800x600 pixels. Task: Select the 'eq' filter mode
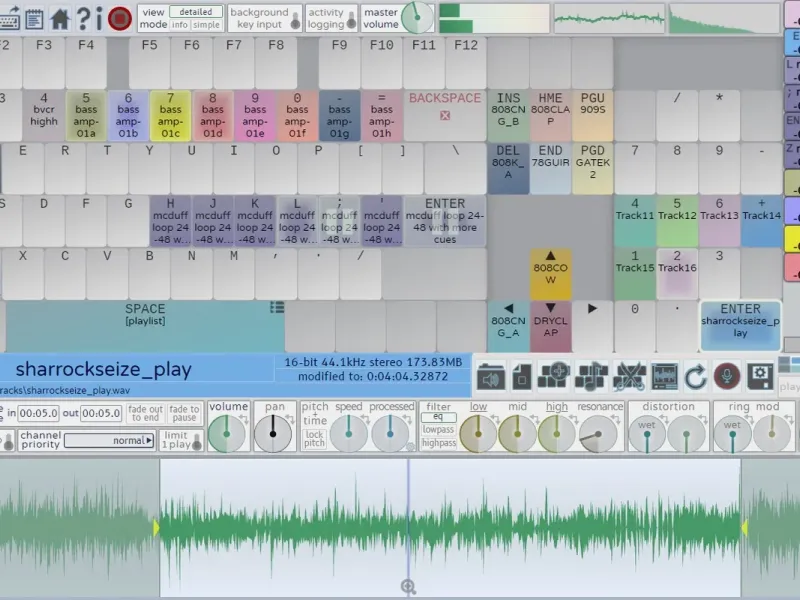[x=438, y=417]
